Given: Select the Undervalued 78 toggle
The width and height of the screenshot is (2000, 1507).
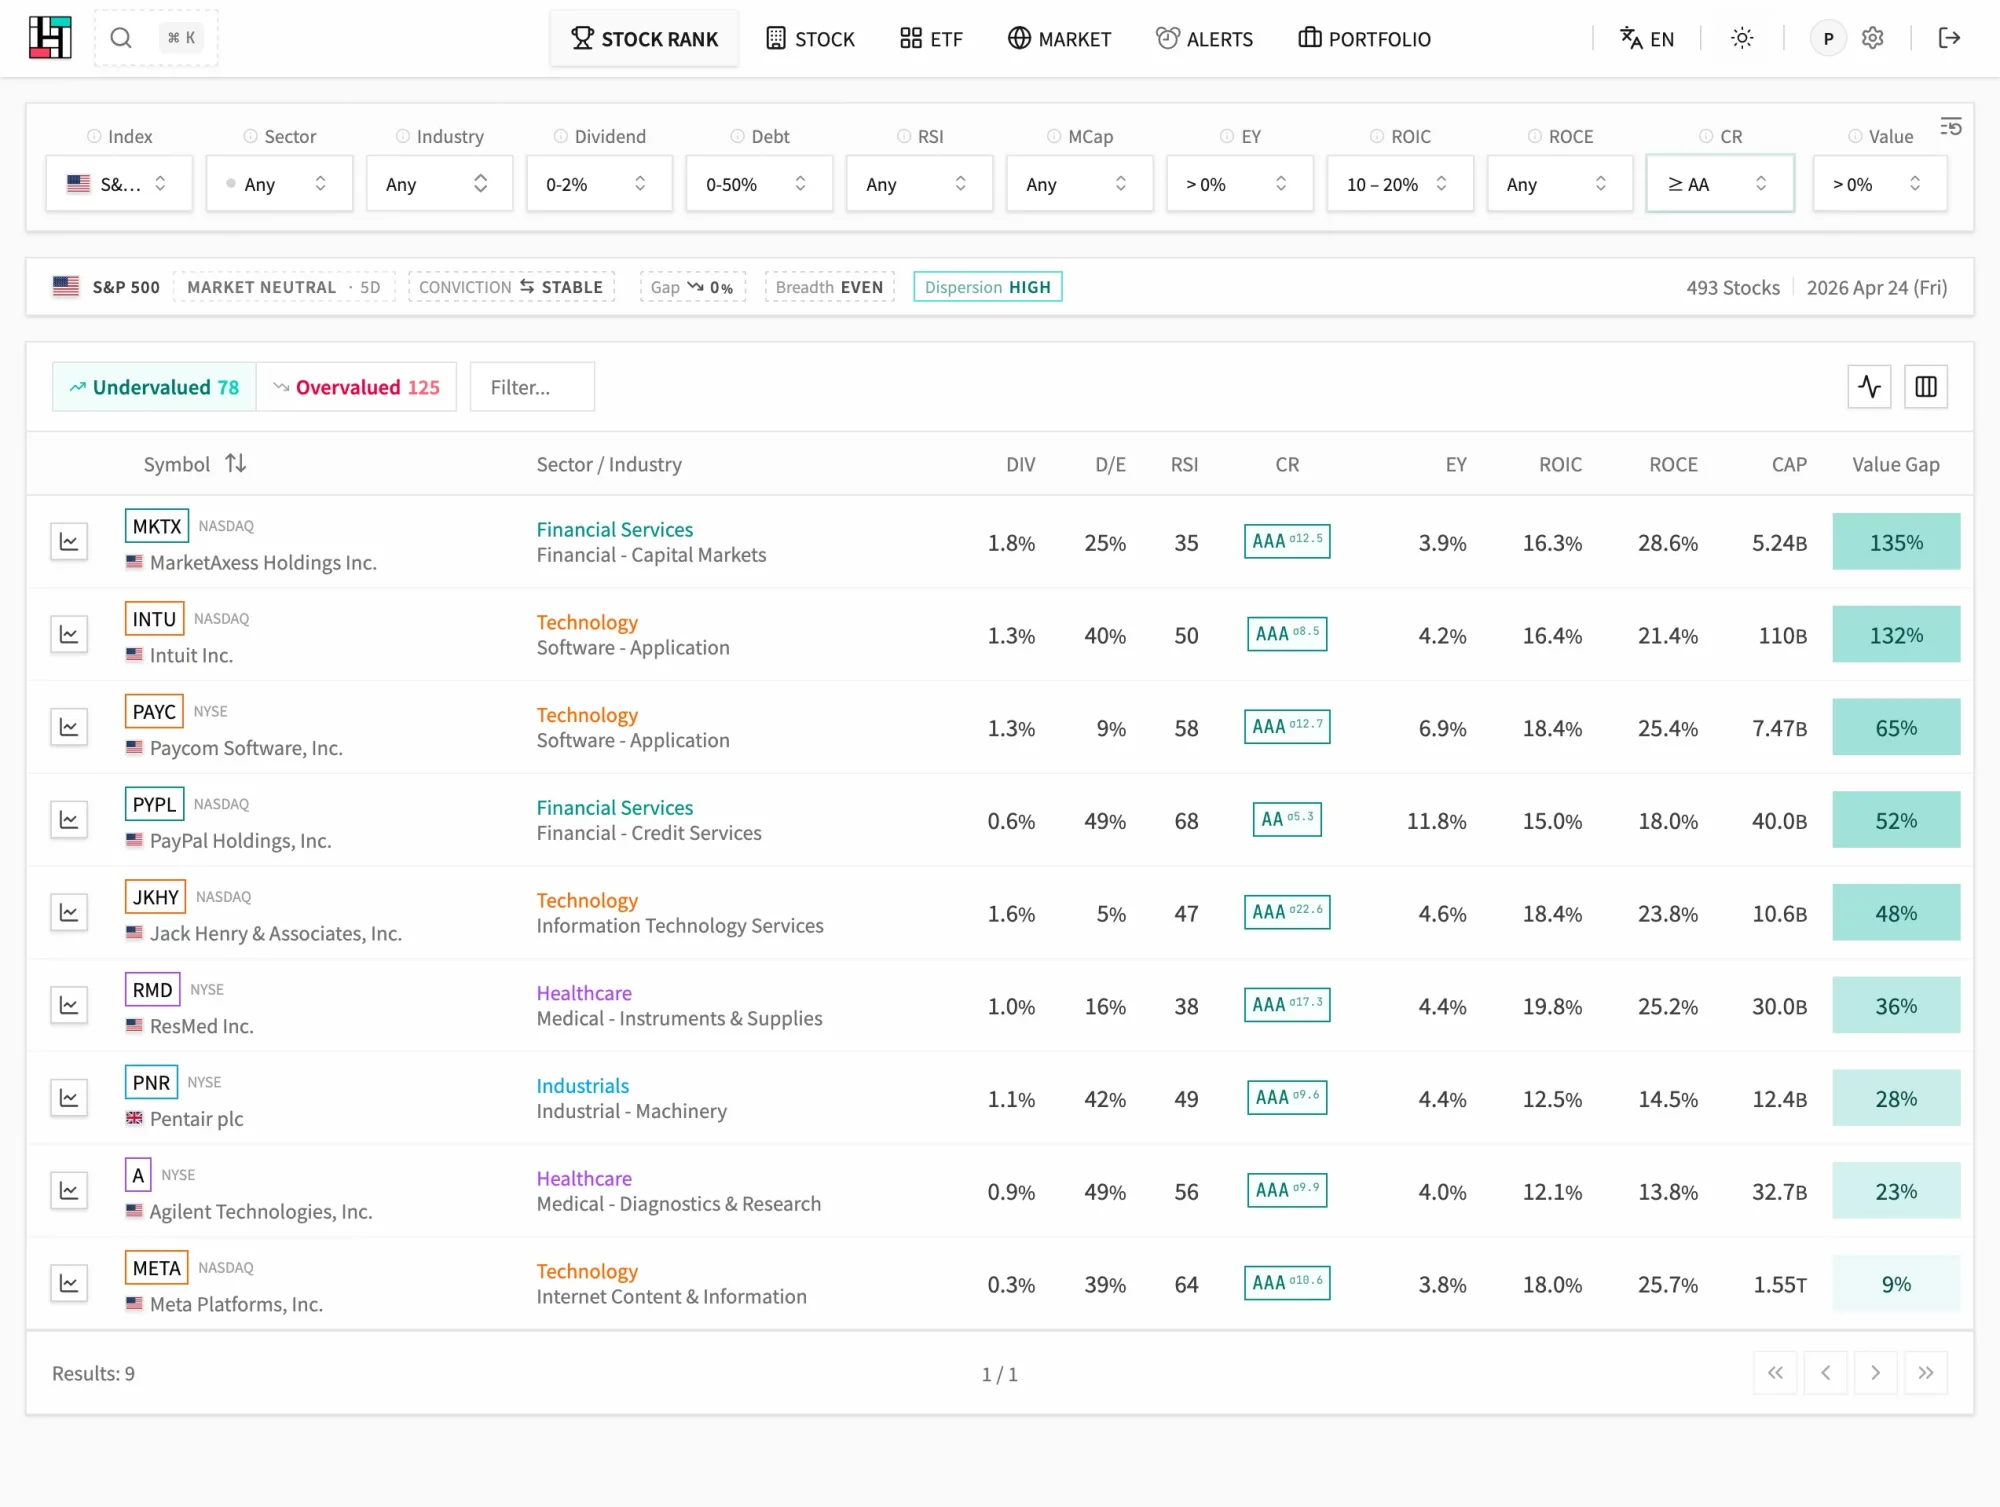Looking at the screenshot, I should click(155, 387).
